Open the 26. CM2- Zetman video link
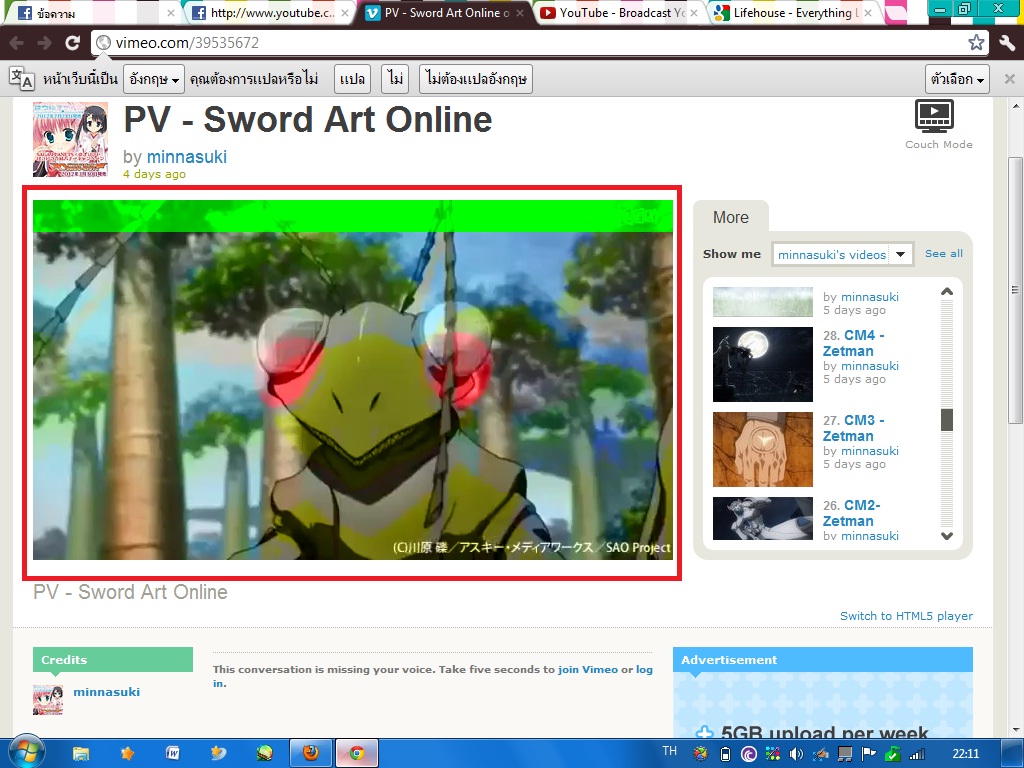The image size is (1024, 768). point(852,513)
